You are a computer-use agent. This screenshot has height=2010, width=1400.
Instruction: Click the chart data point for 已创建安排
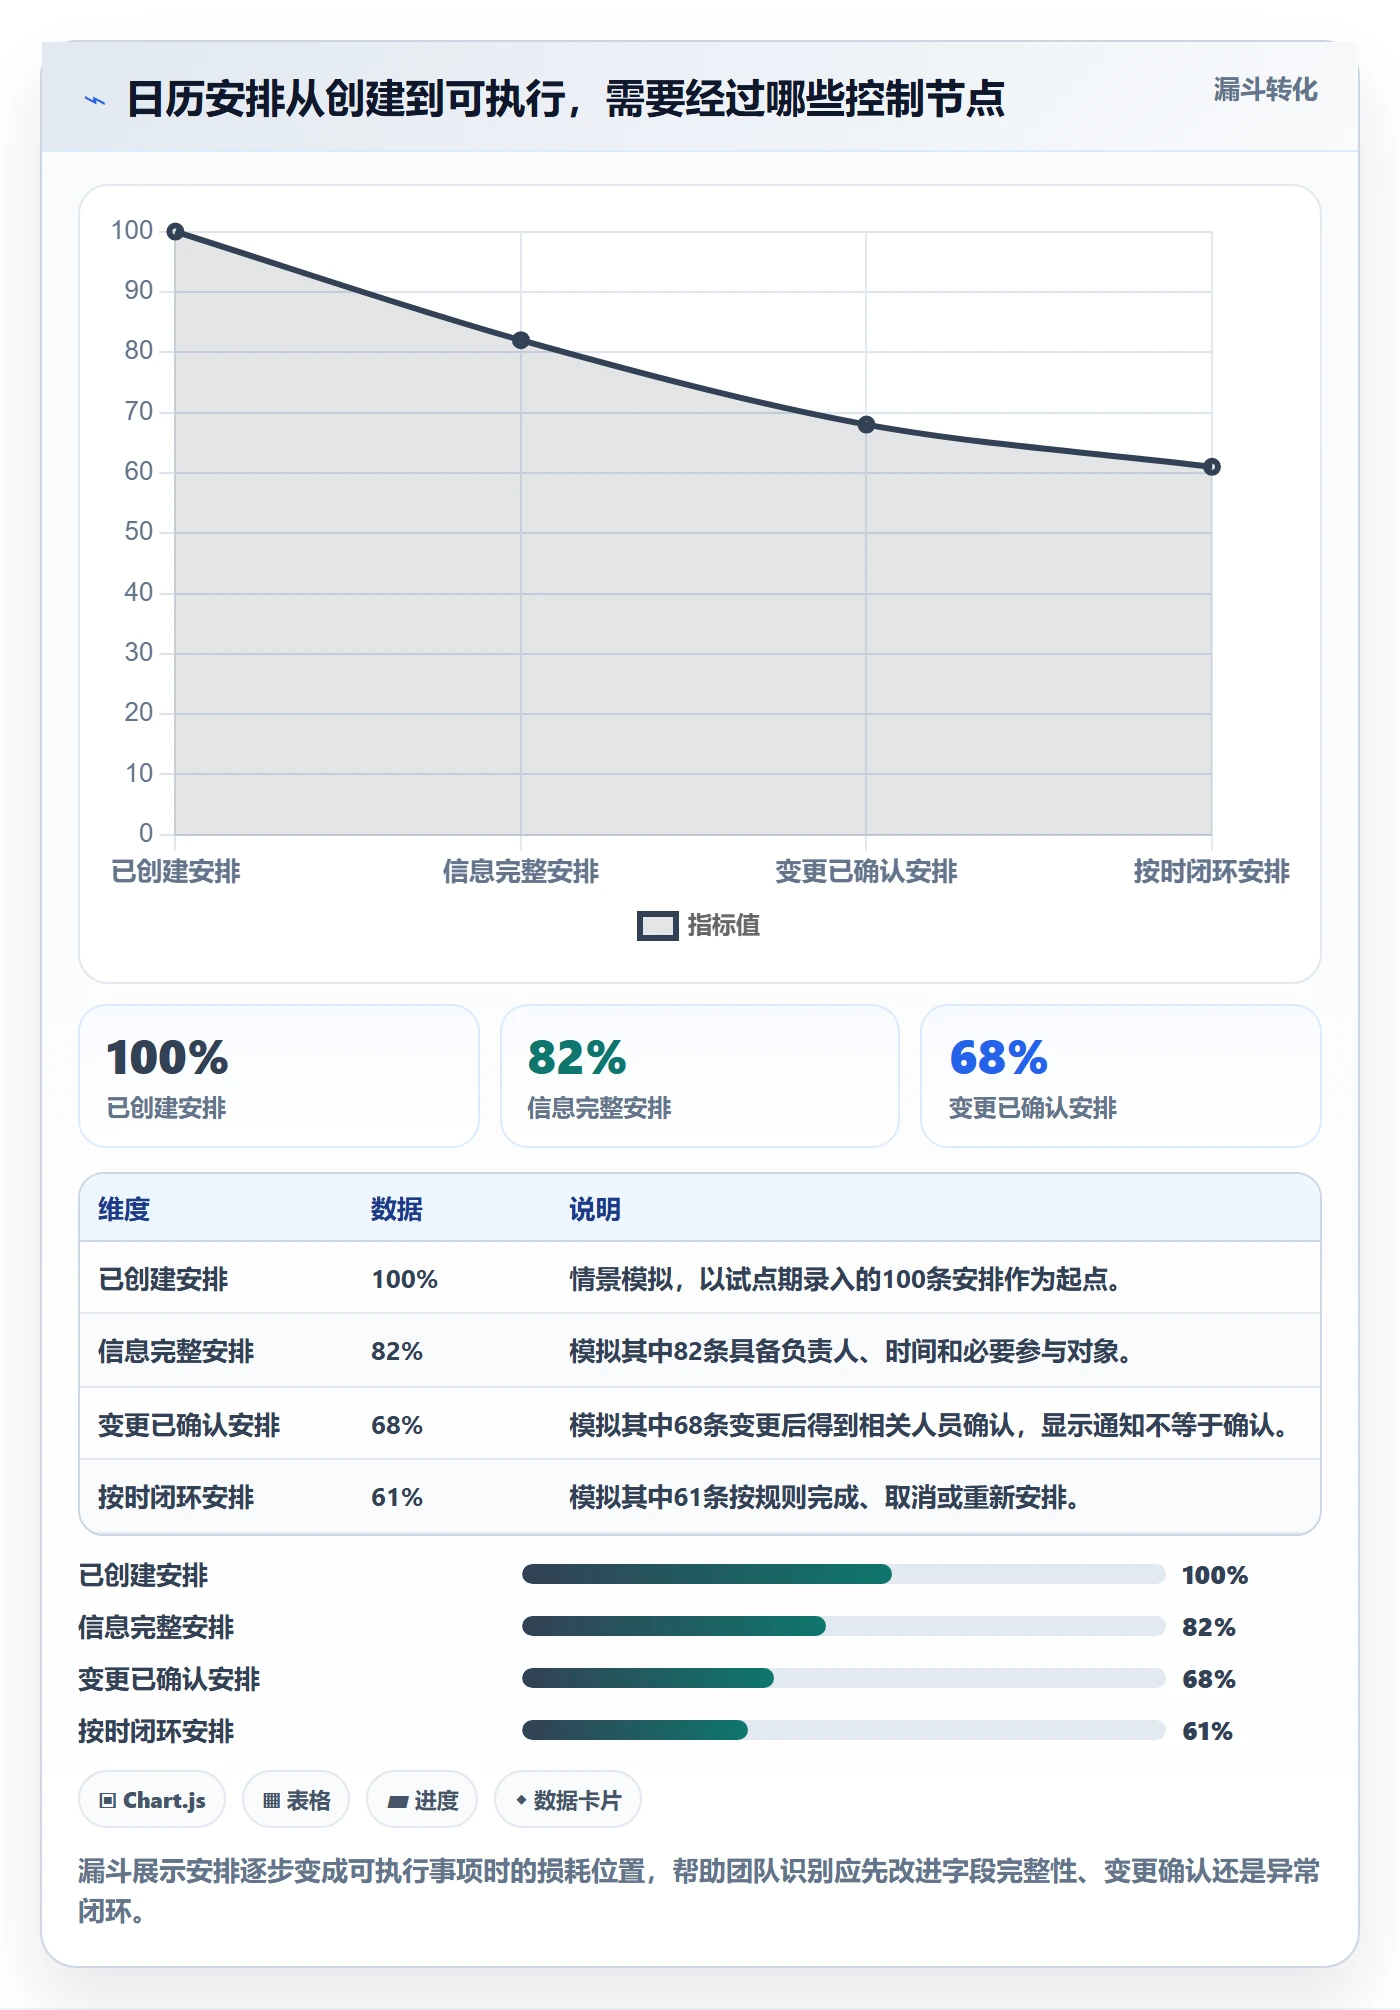pyautogui.click(x=175, y=232)
